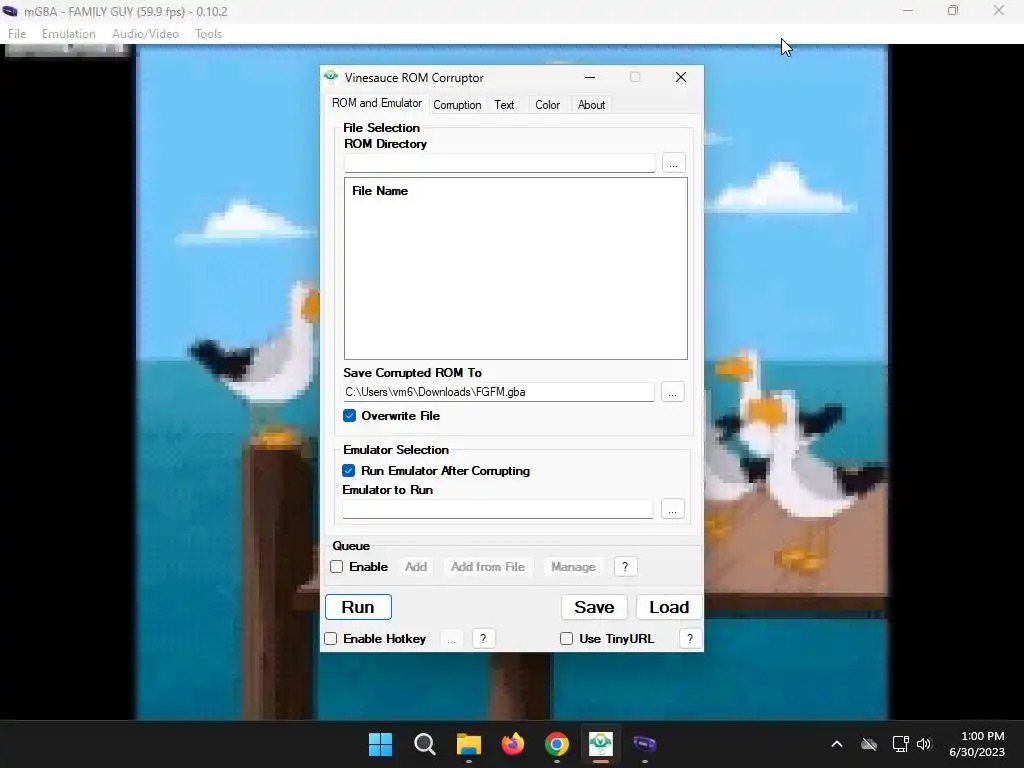
Task: Launch Firefox from taskbar
Action: pos(513,744)
